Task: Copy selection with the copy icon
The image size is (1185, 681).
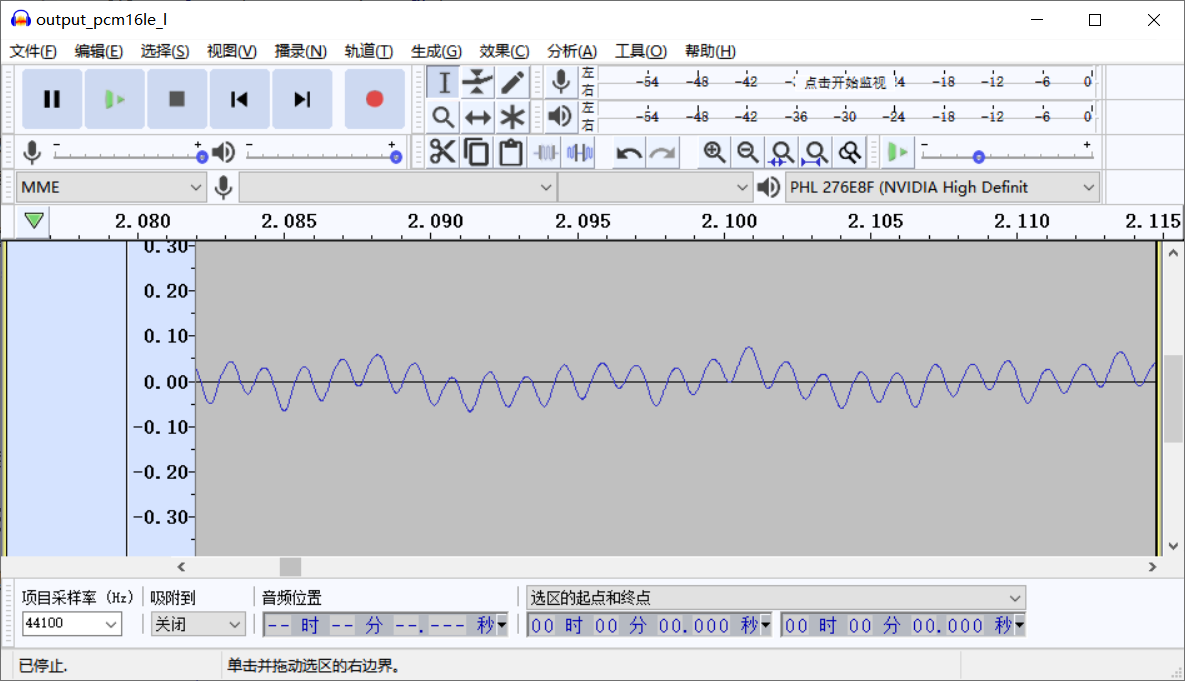Action: 477,153
